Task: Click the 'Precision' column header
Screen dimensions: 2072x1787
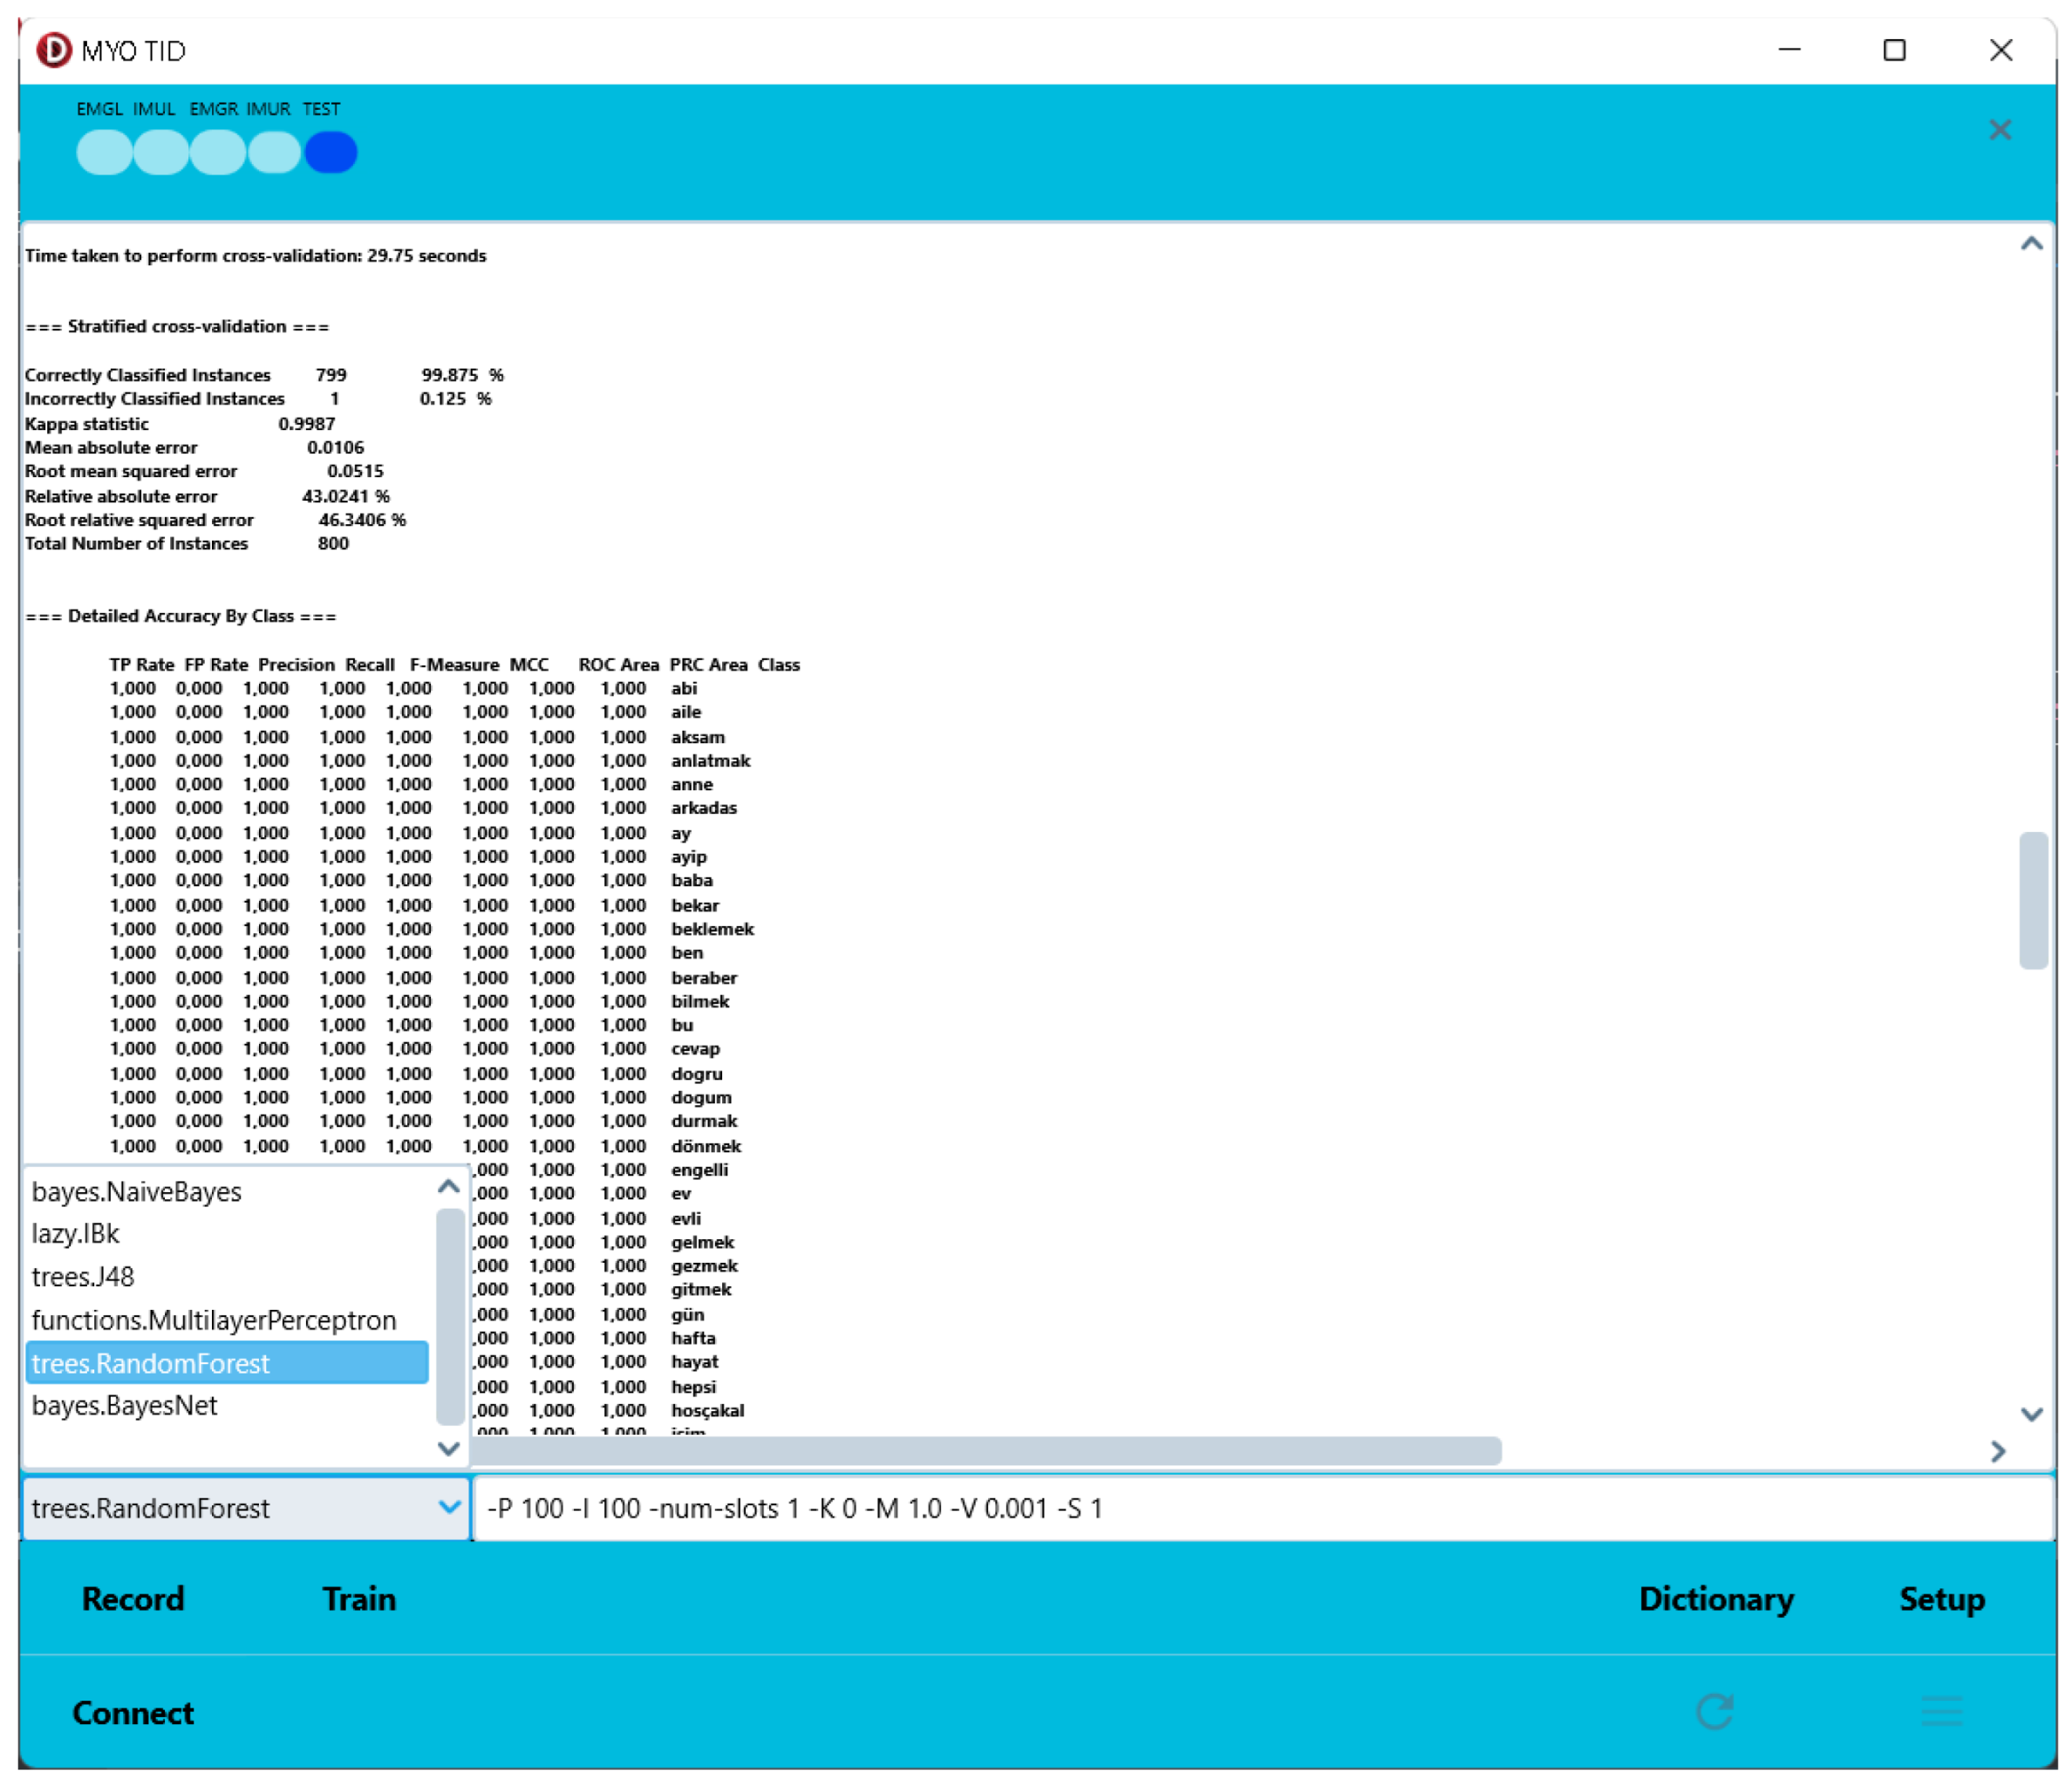Action: [x=296, y=665]
